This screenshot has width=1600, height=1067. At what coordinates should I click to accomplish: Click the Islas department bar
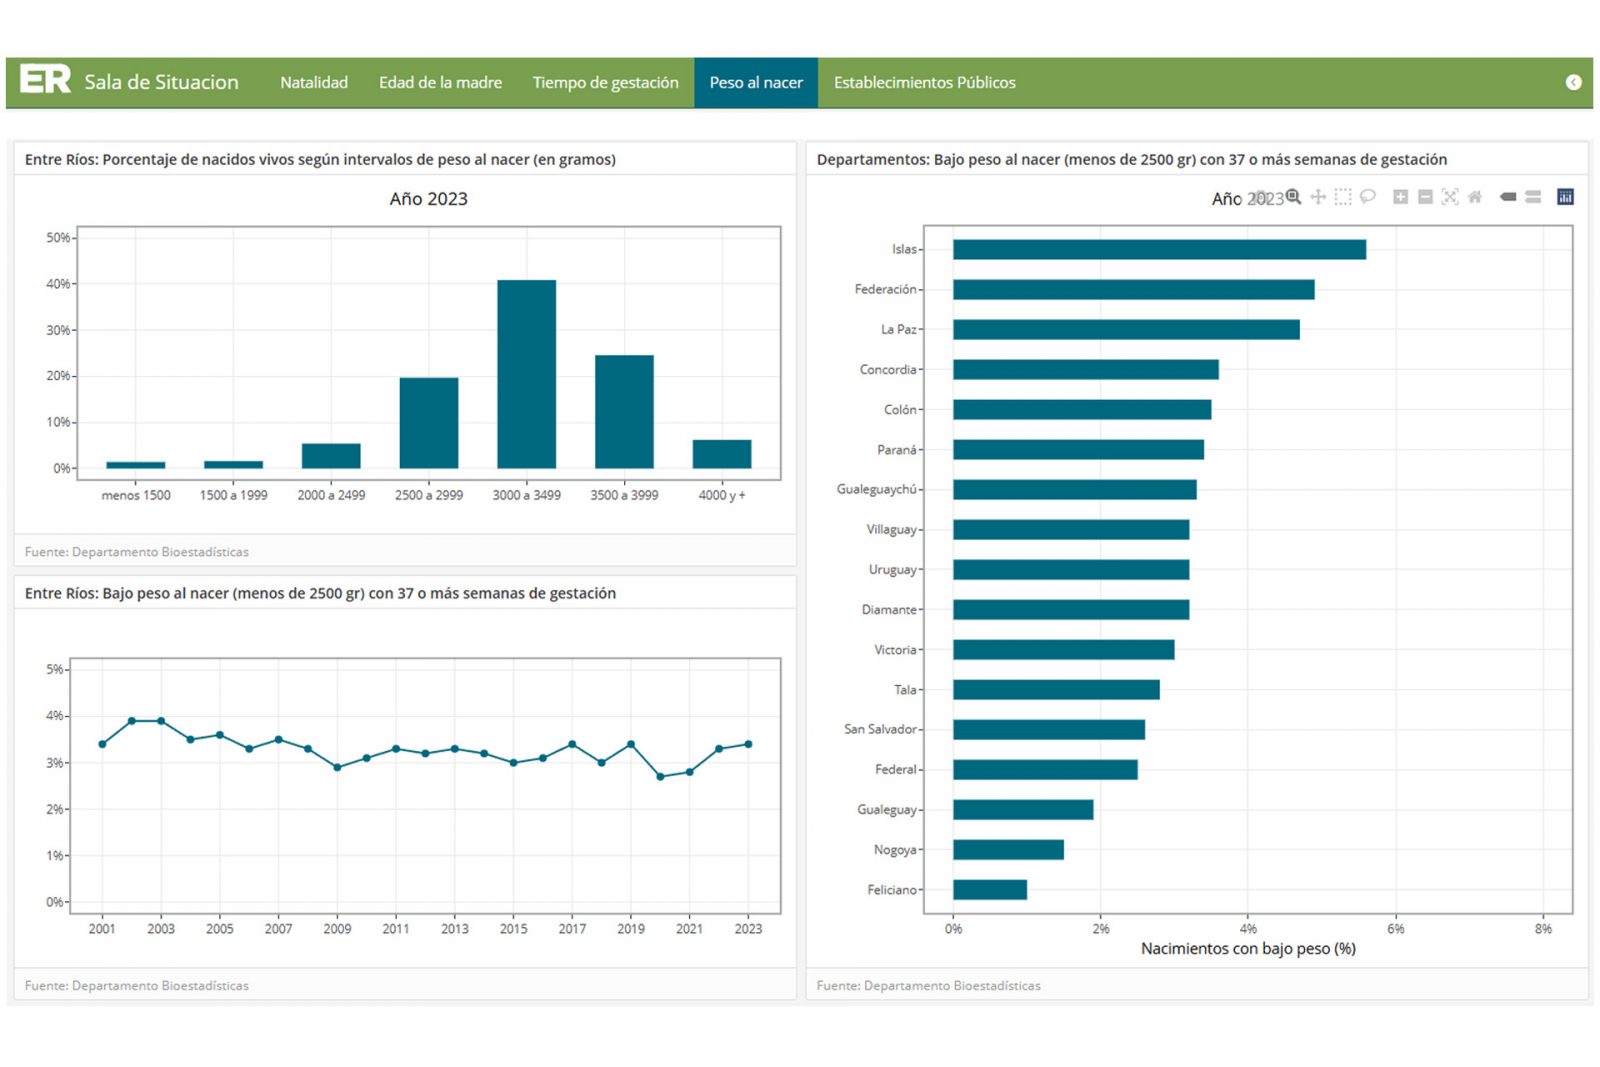[x=1158, y=250]
